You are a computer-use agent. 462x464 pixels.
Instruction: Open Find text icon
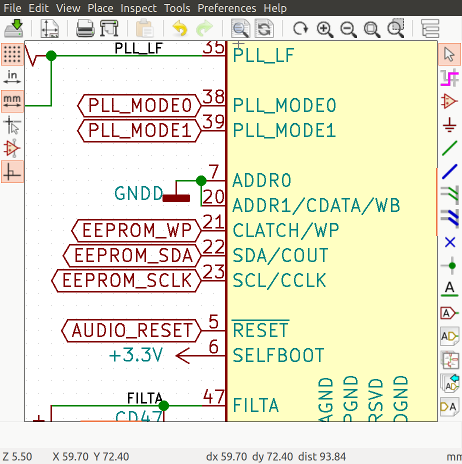(240, 29)
